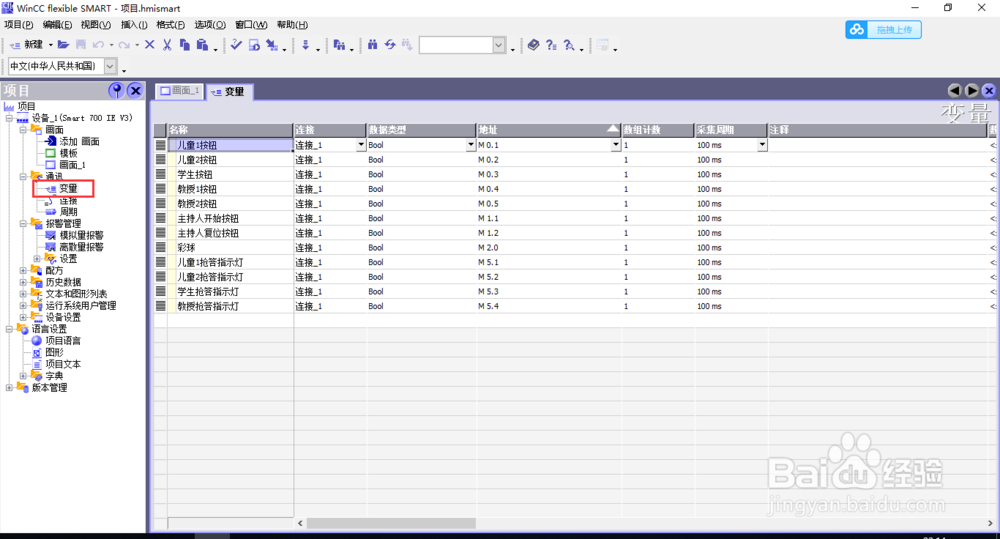This screenshot has height=539, width=1000.
Task: Switch to the 画面_1 tab
Action: pos(180,91)
